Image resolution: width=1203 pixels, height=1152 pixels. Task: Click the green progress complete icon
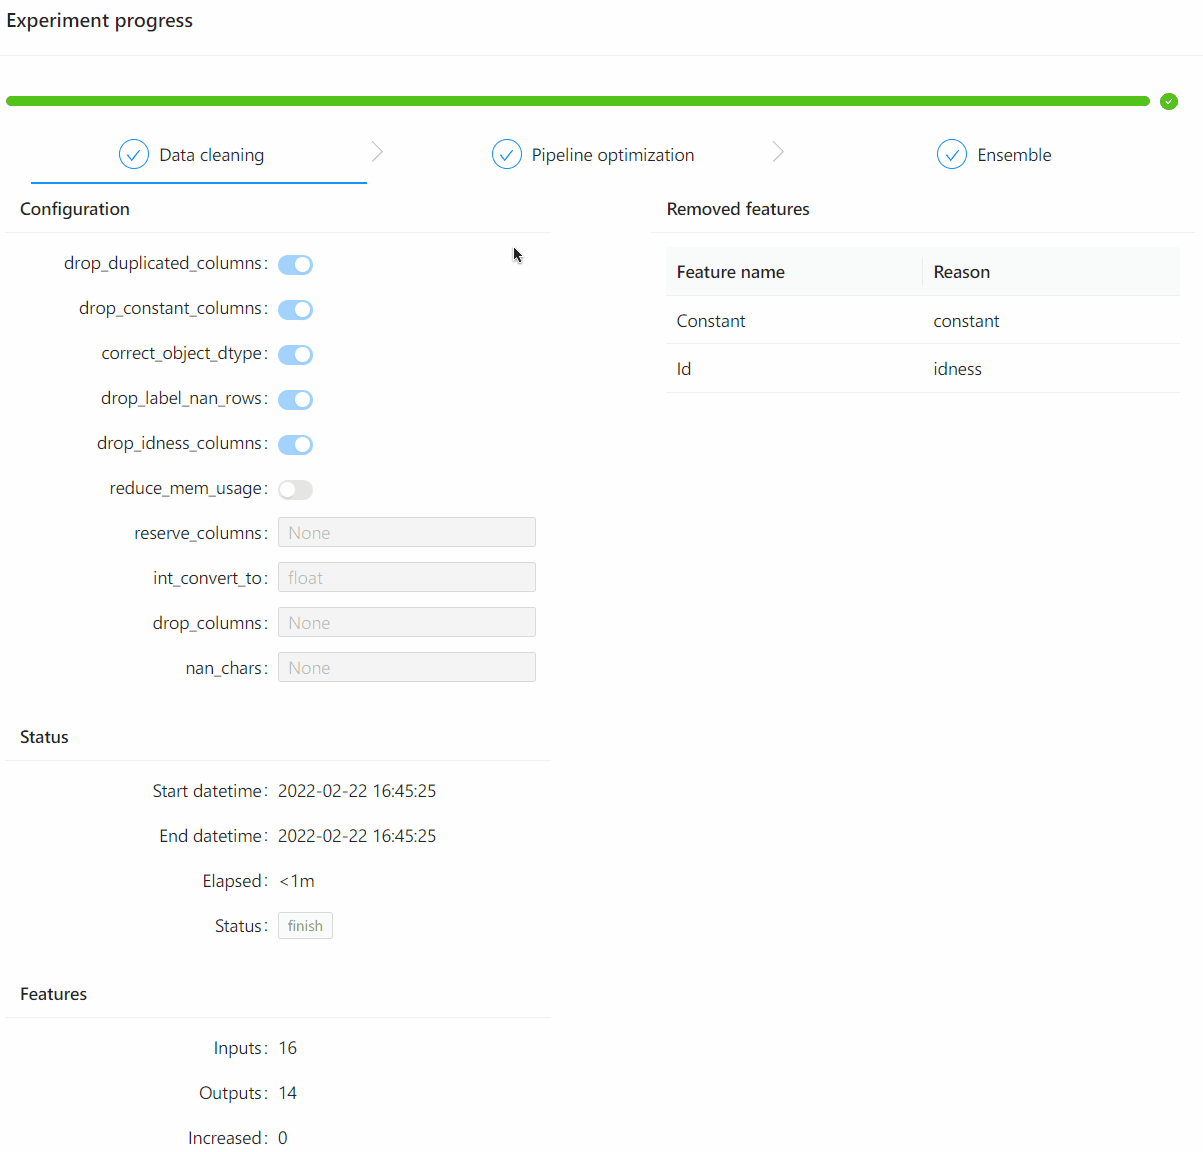pyautogui.click(x=1169, y=101)
